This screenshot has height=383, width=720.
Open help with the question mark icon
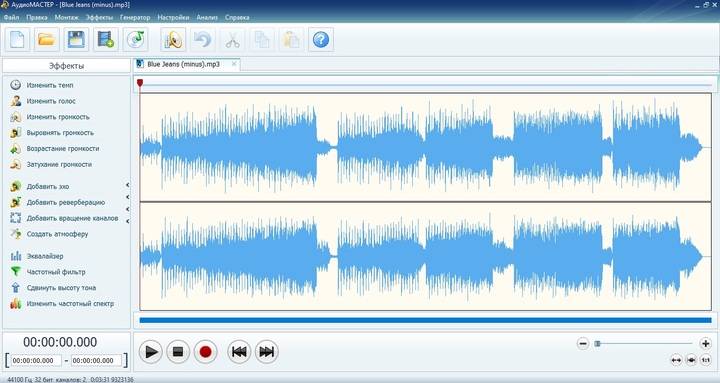(321, 39)
